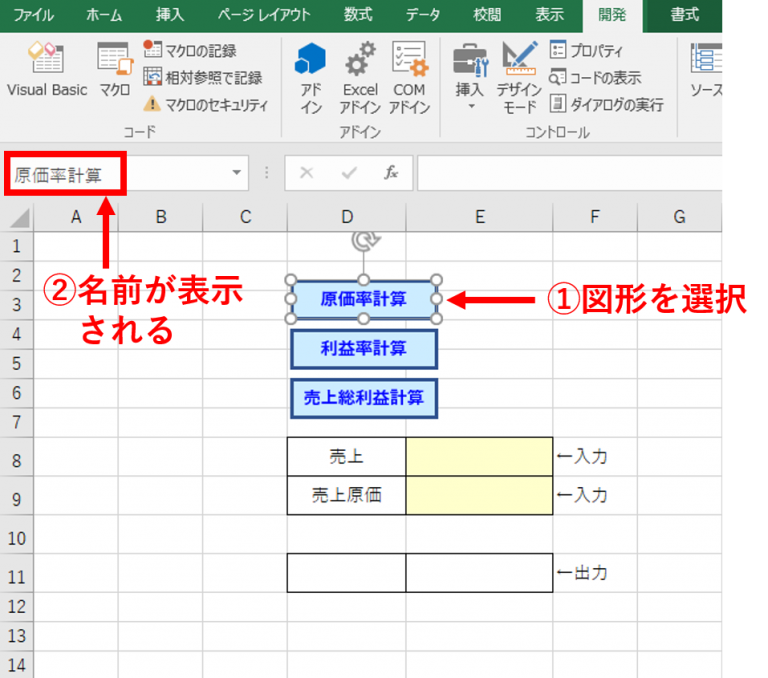This screenshot has height=678, width=768.
Task: Open the アドイン (Add-ins) icon
Action: (x=311, y=79)
